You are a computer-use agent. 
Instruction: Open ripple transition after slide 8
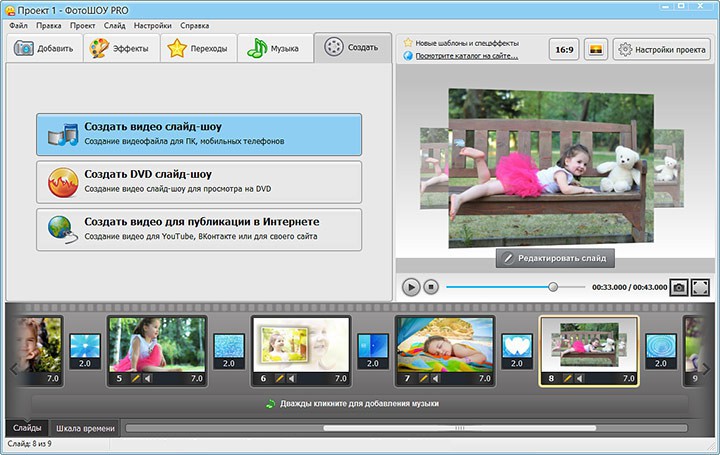661,351
